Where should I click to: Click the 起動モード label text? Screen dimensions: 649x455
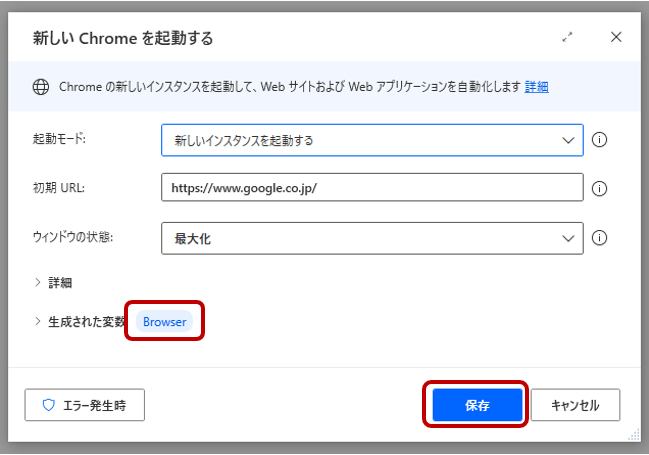[59, 139]
